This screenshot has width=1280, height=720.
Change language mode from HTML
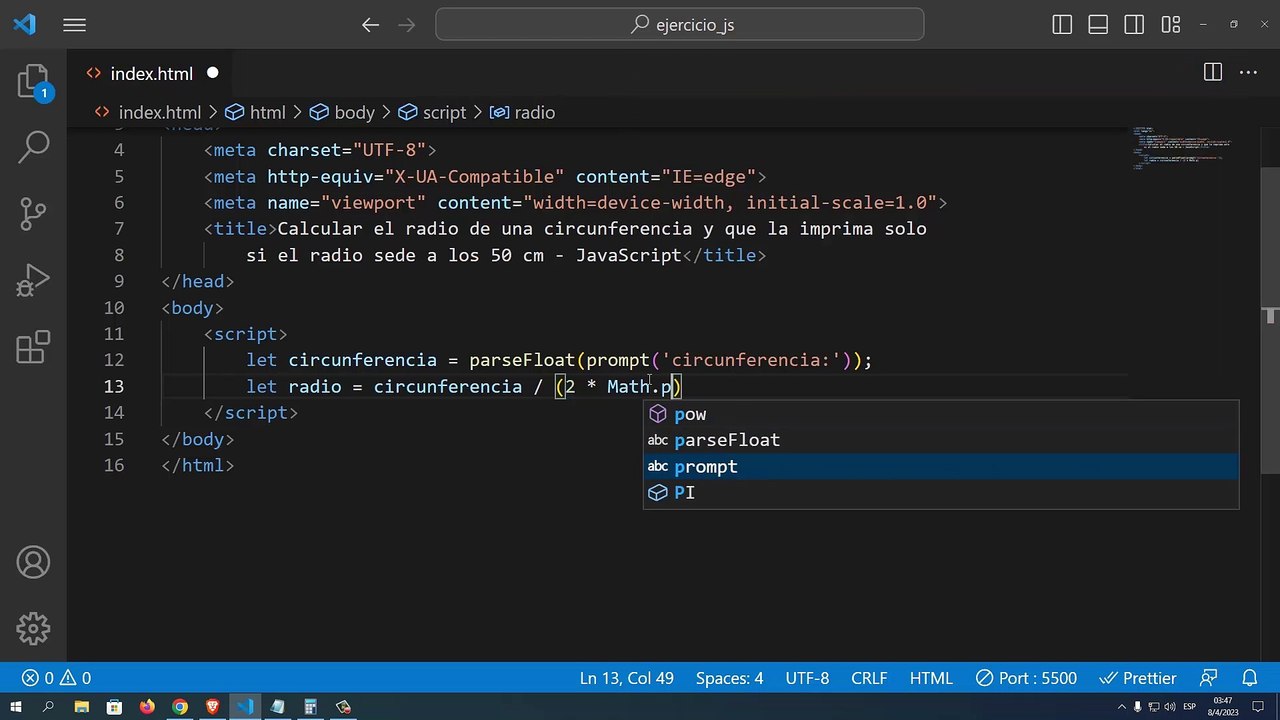(931, 678)
